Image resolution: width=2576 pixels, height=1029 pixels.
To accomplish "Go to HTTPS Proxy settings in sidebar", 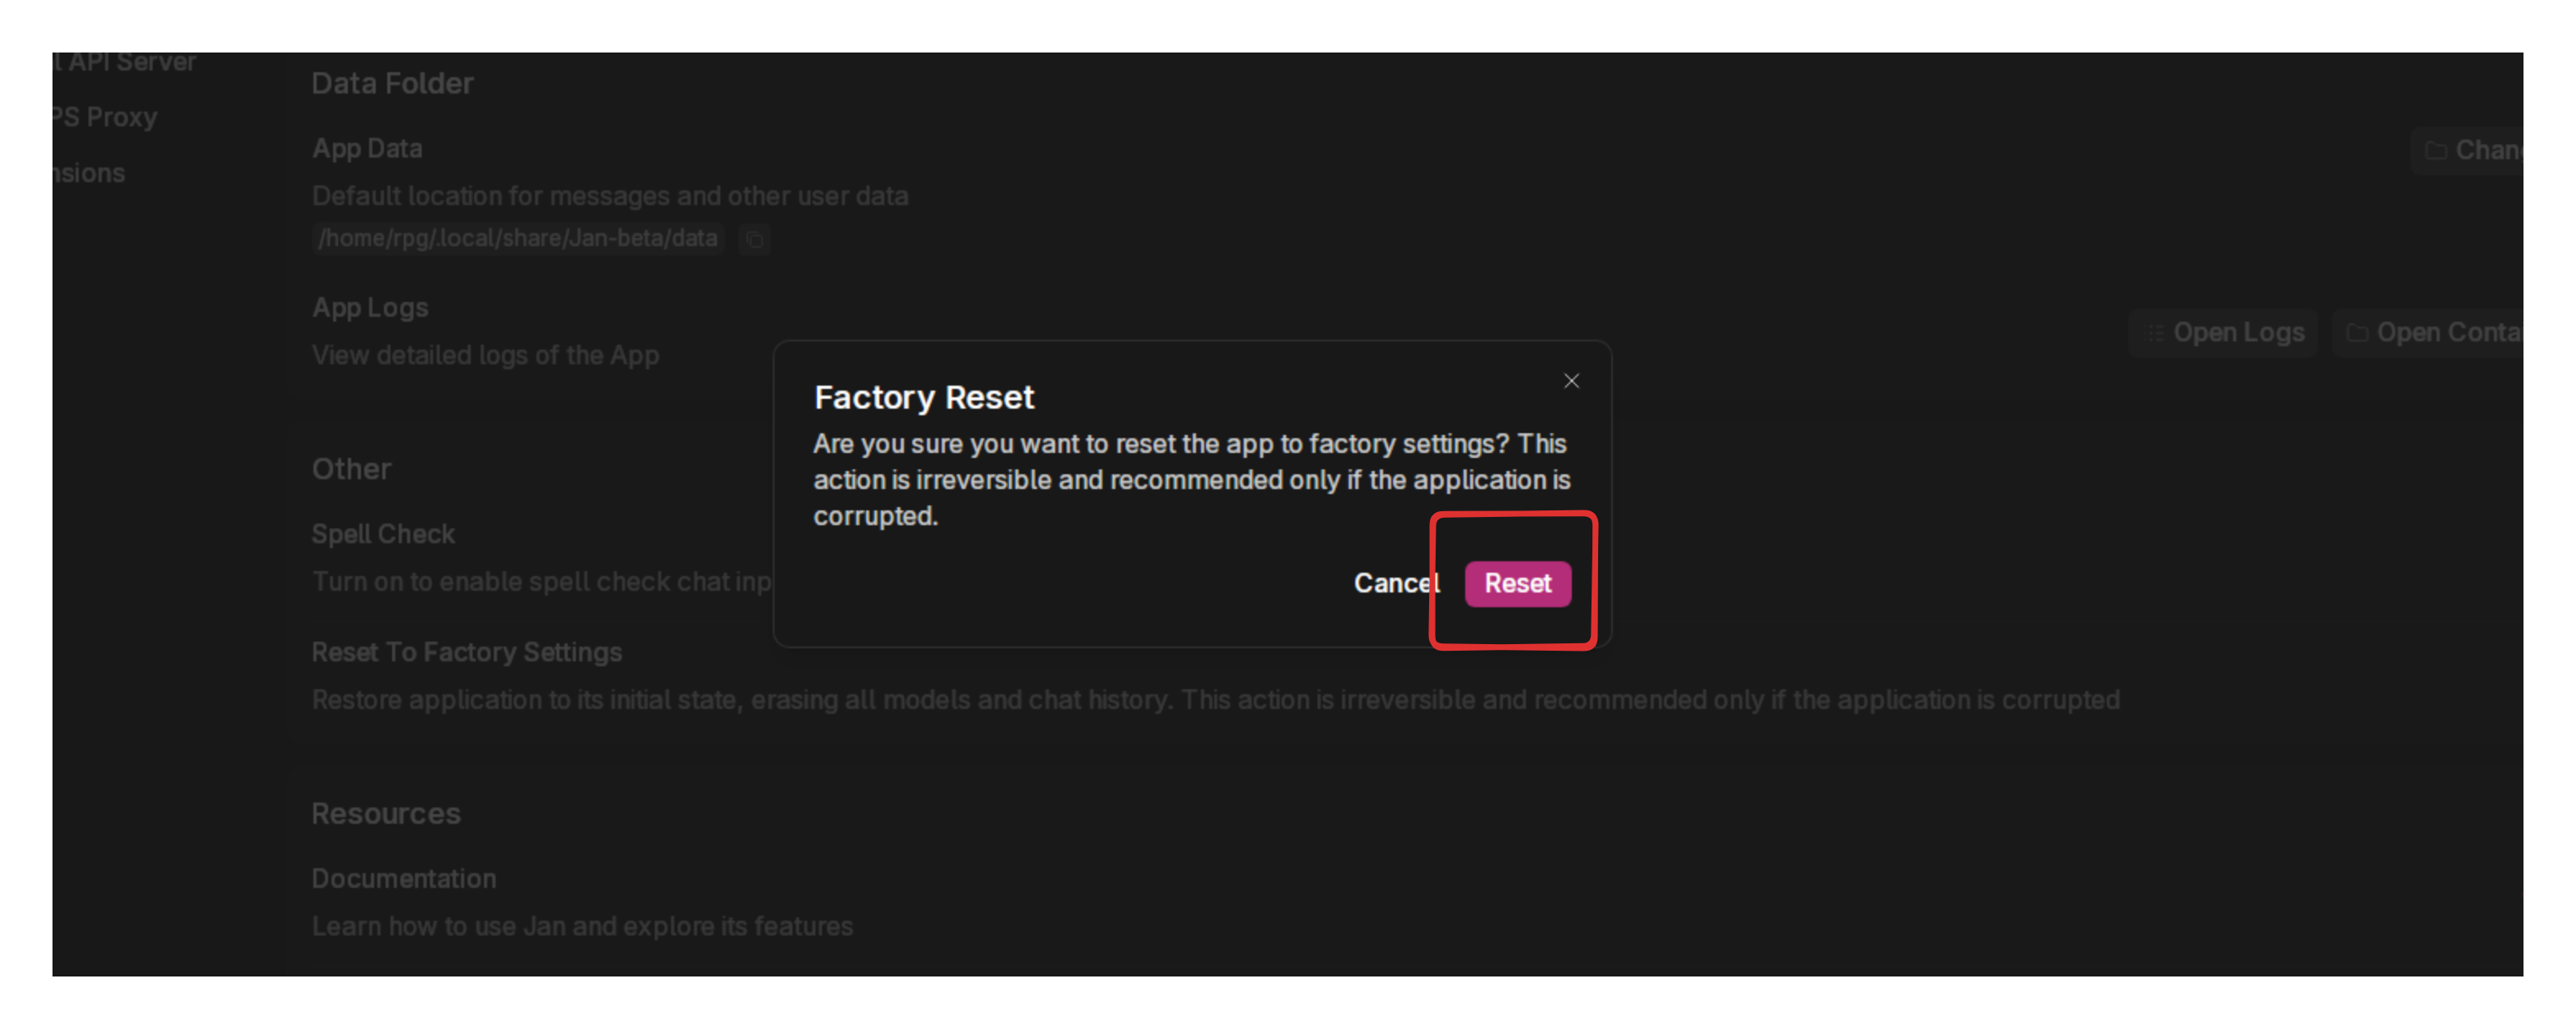I will click(105, 117).
